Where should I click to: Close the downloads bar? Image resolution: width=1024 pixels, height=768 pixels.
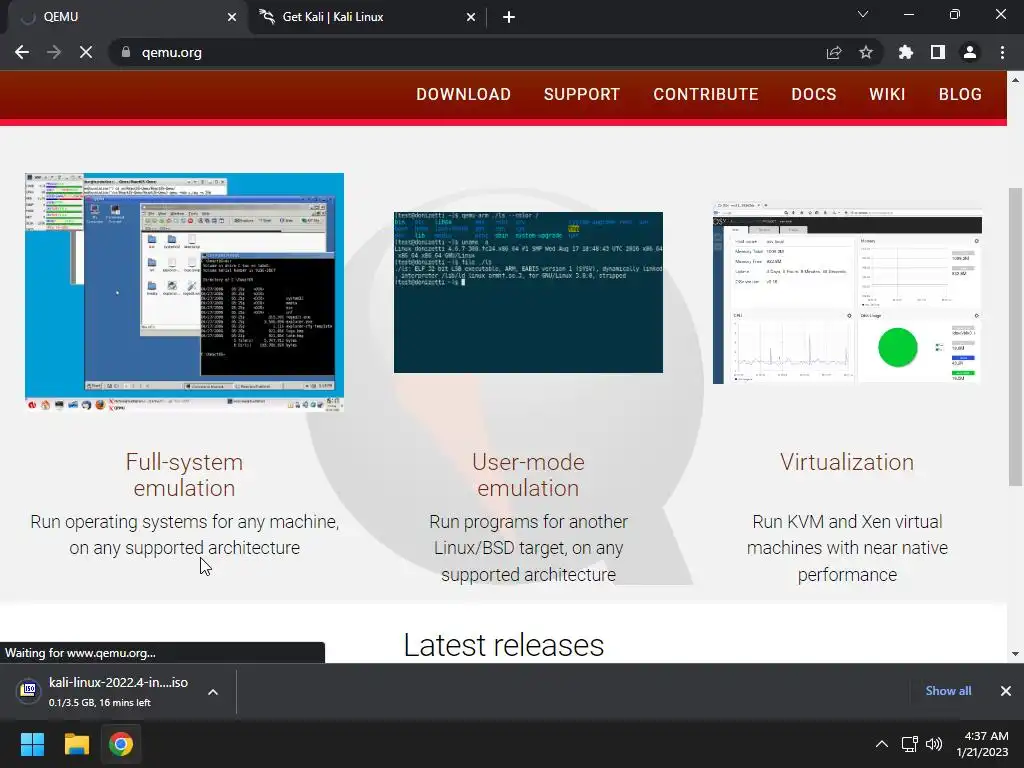[1006, 691]
